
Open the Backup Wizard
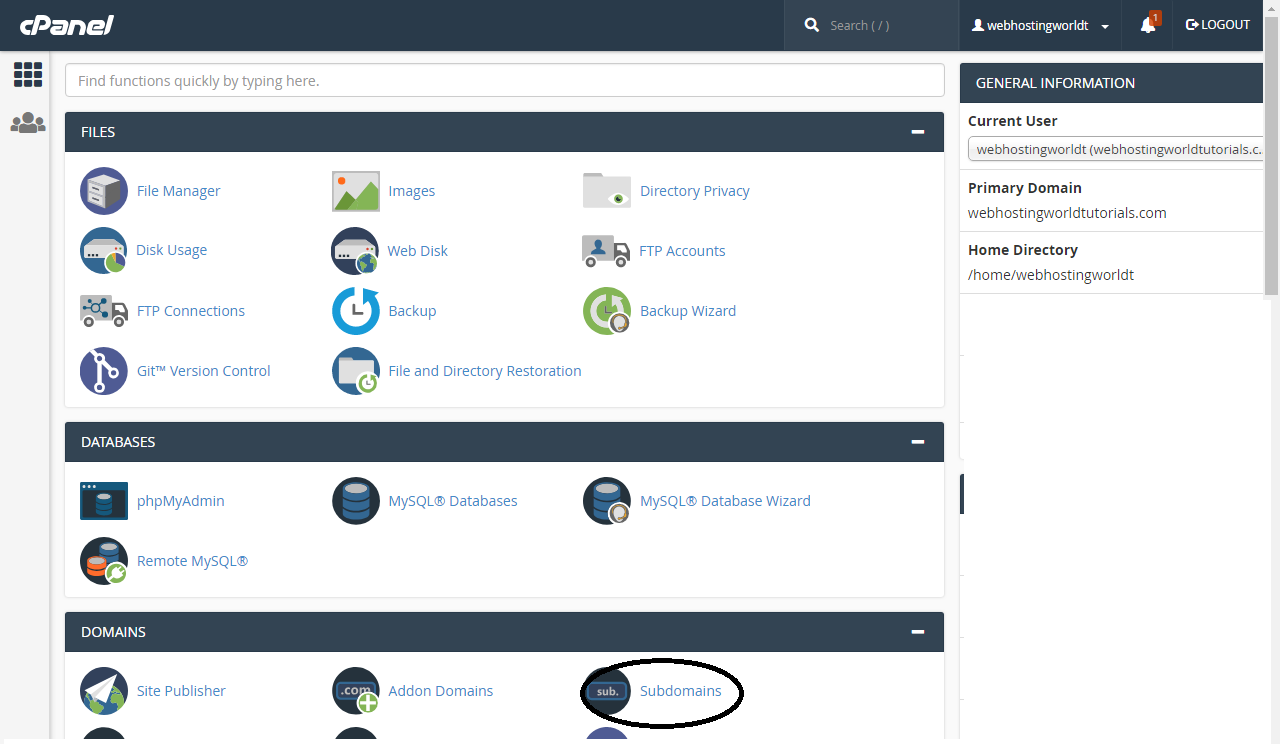click(x=687, y=310)
